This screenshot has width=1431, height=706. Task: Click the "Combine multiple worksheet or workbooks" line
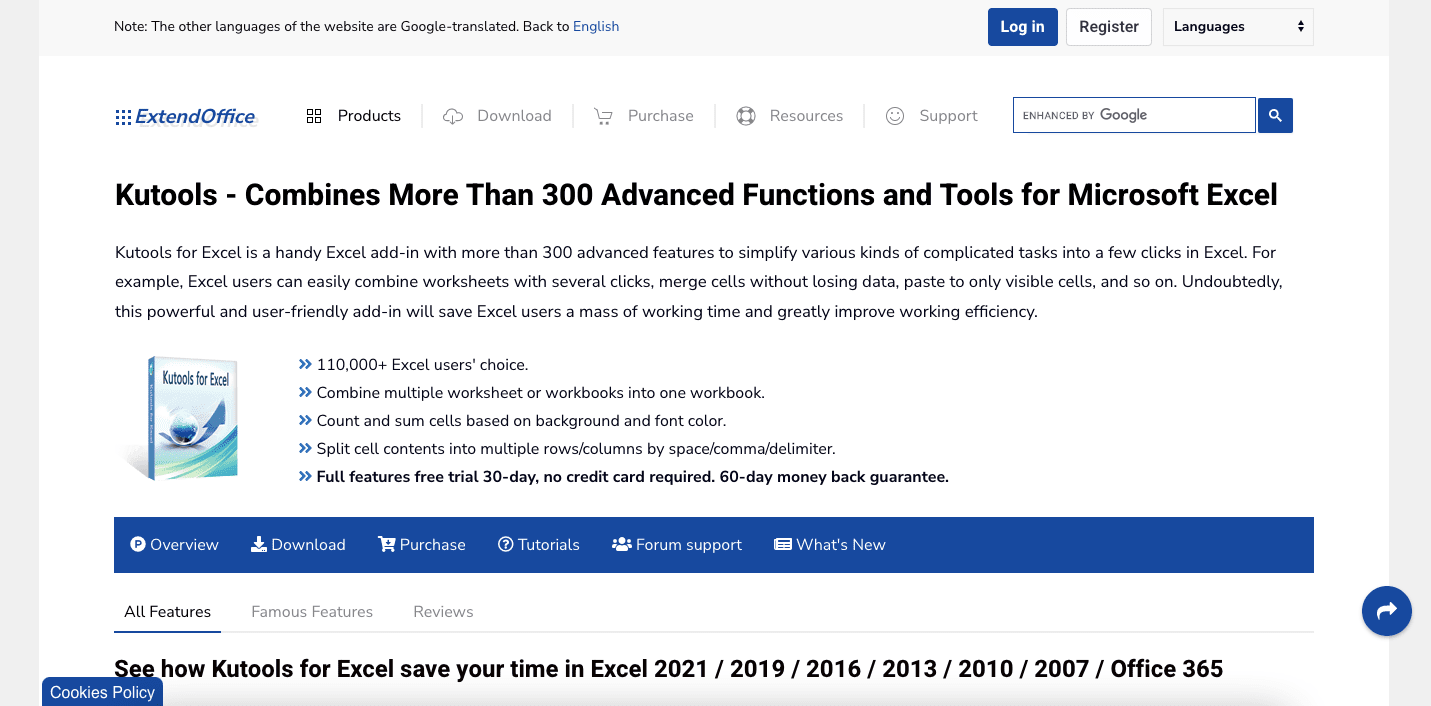(540, 393)
